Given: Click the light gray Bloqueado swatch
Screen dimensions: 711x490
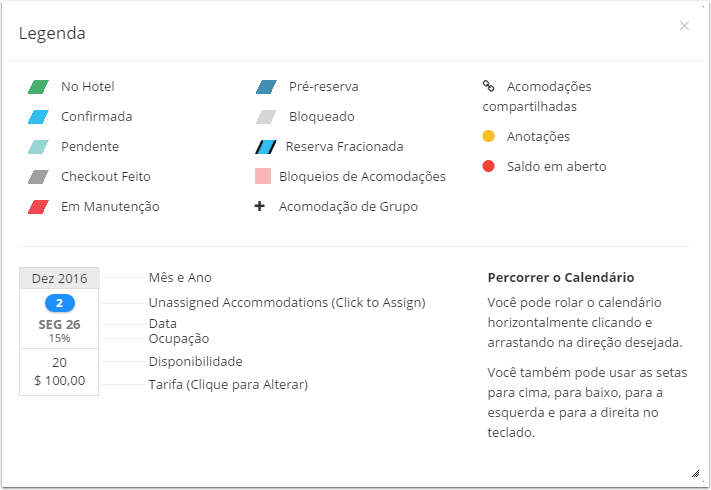Looking at the screenshot, I should tap(267, 116).
